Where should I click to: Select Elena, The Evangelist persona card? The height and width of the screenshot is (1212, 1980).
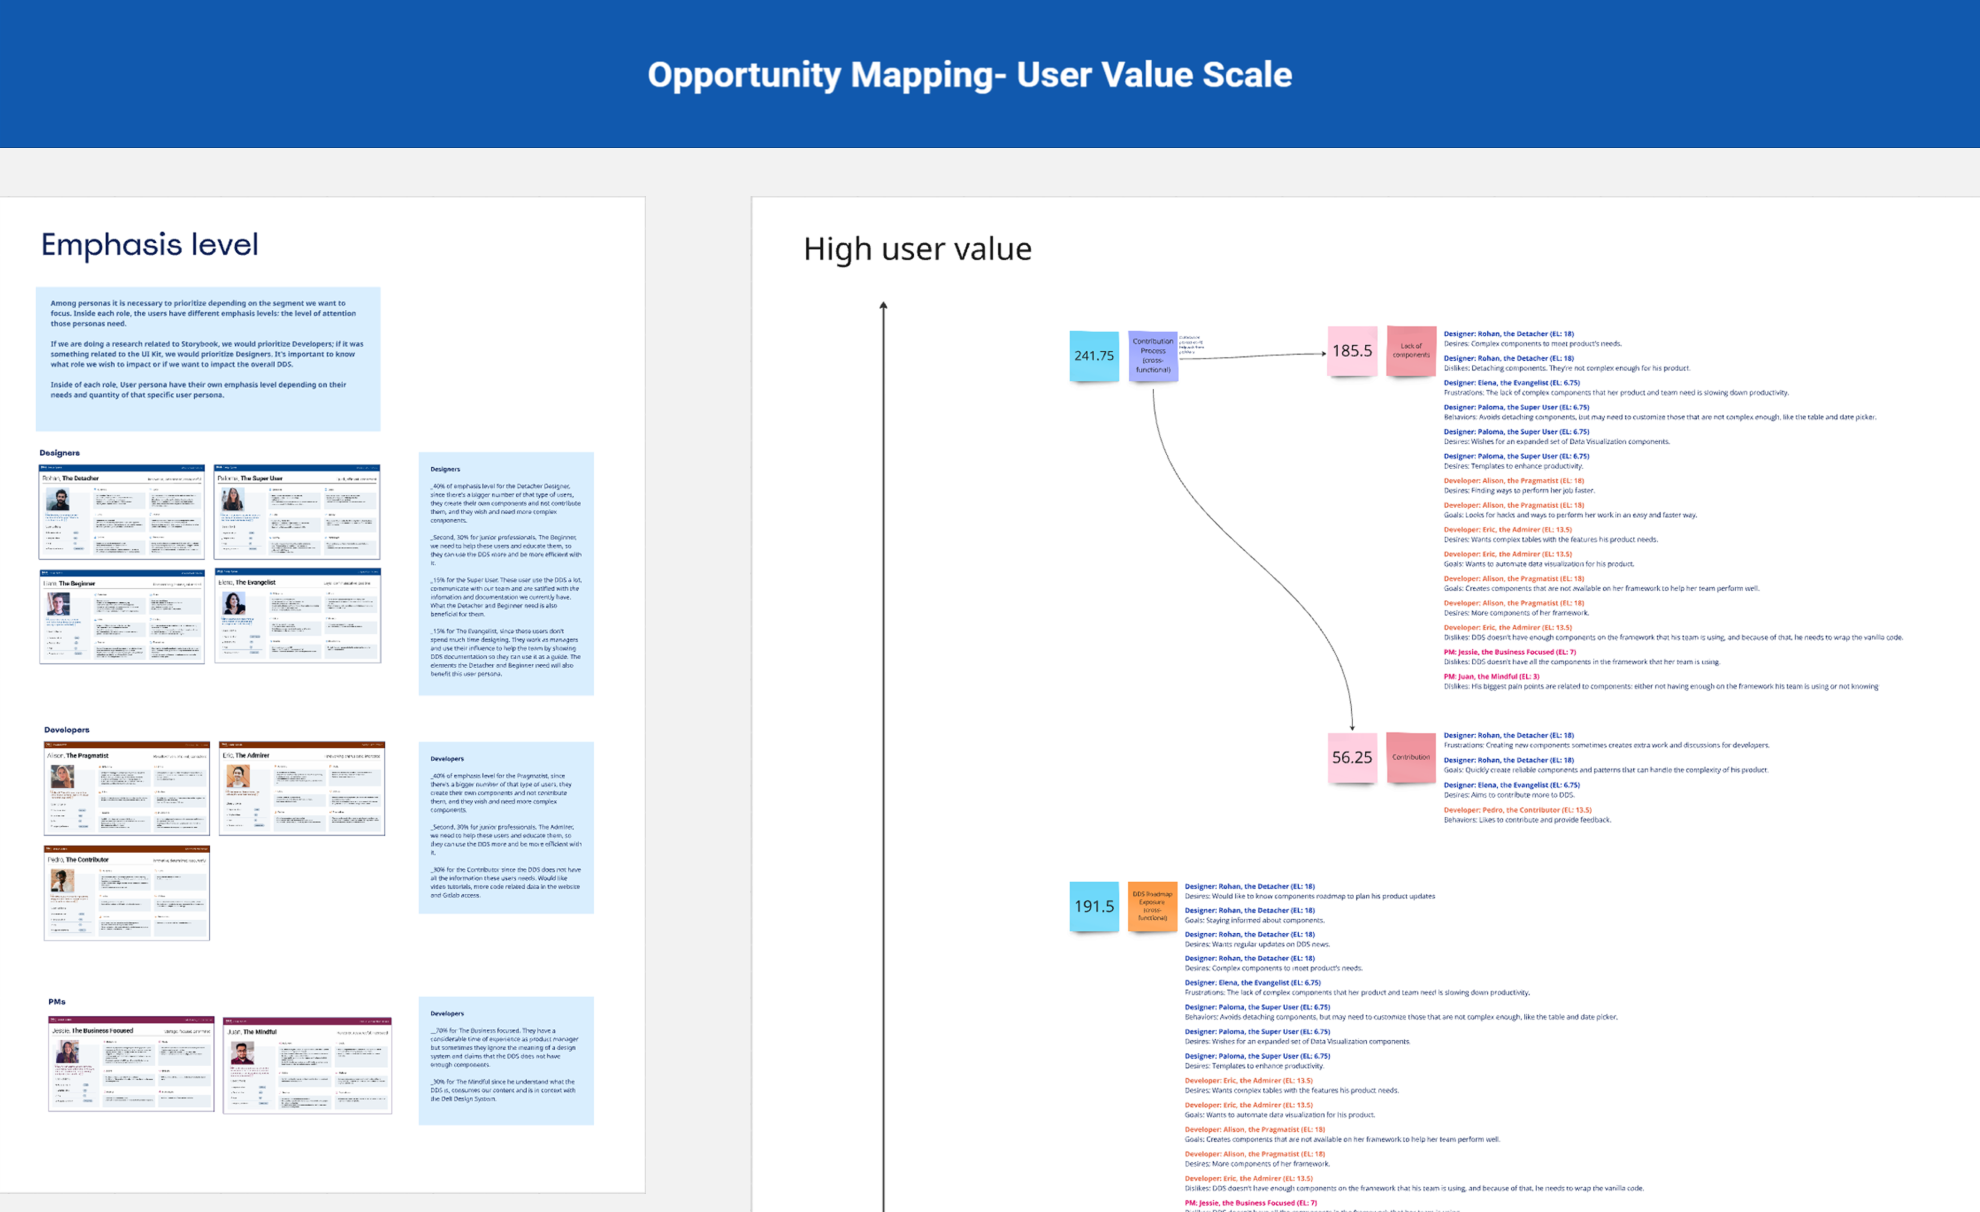point(297,616)
